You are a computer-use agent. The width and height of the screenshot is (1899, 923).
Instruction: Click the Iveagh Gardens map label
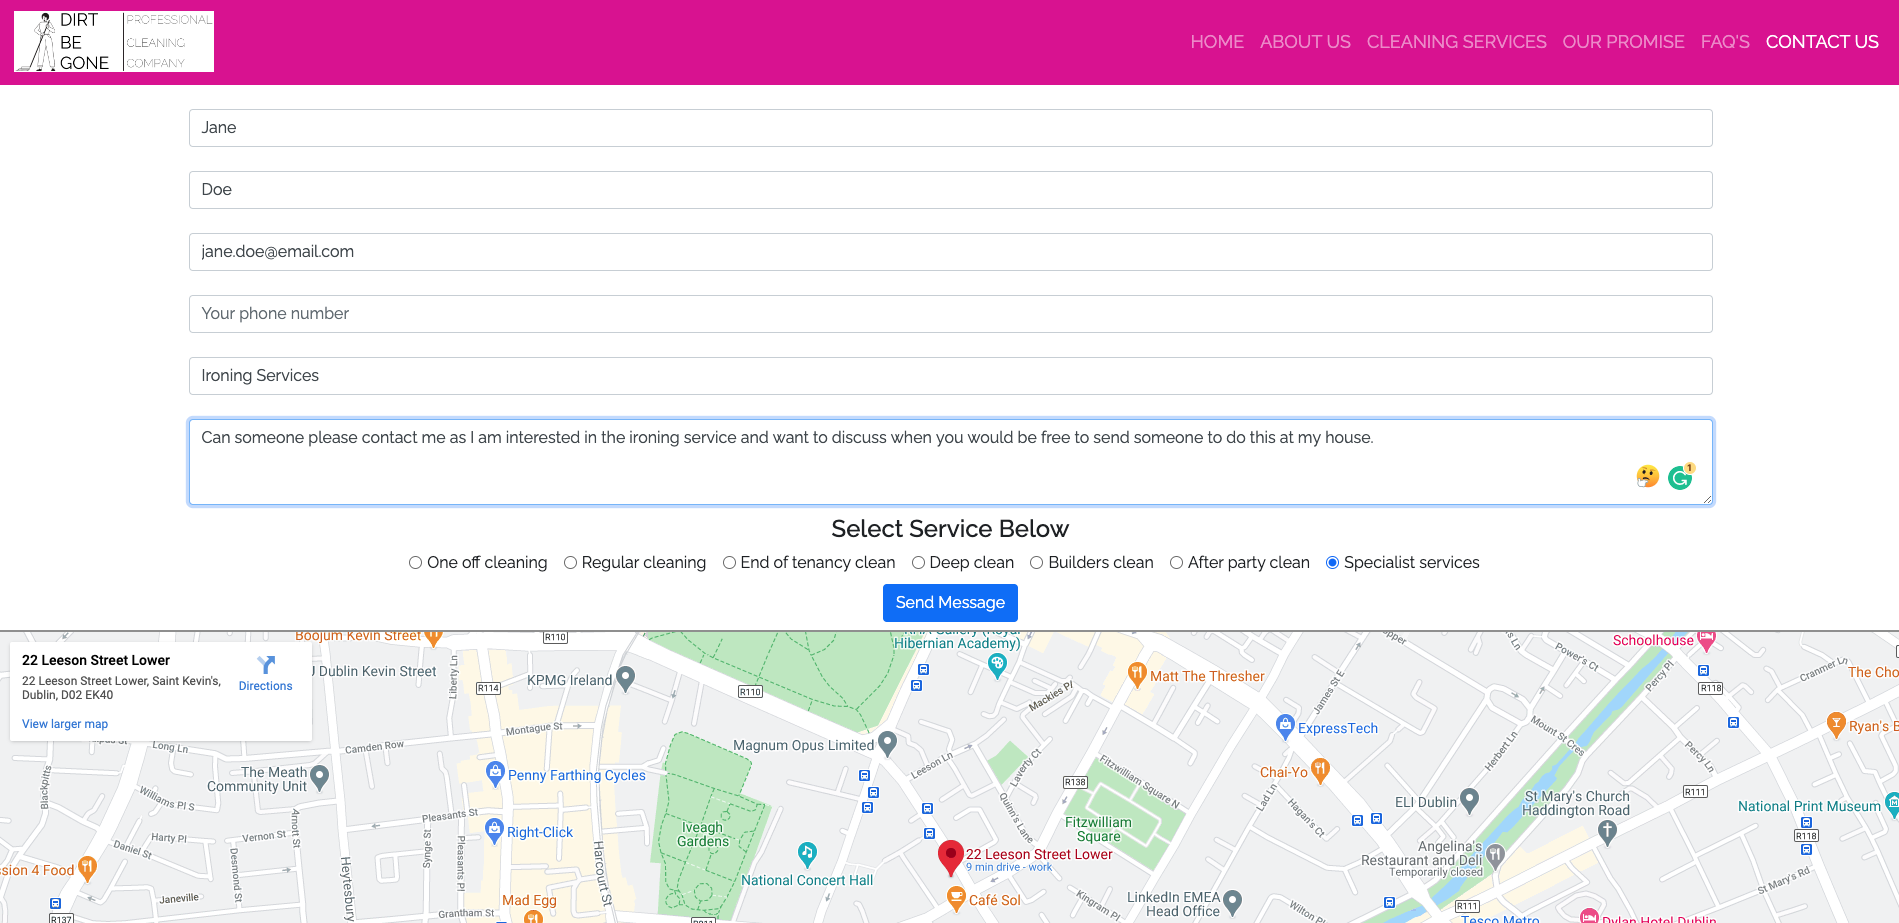[703, 834]
